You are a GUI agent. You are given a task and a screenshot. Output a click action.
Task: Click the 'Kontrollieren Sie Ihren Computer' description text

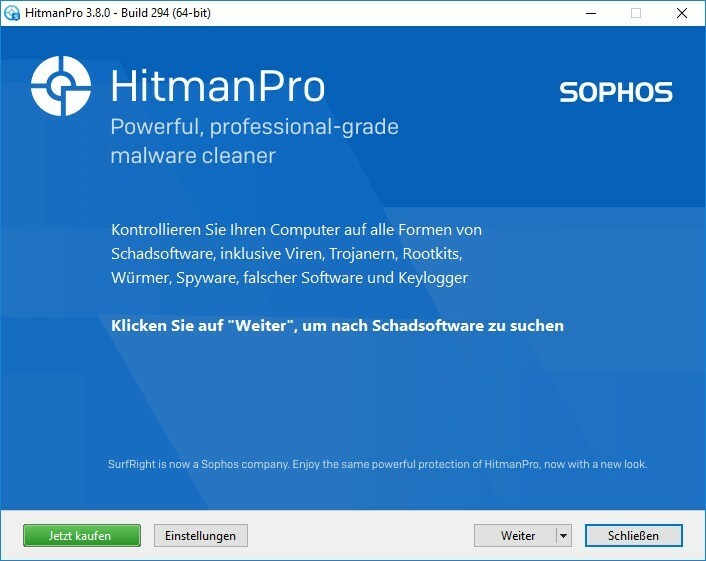296,253
